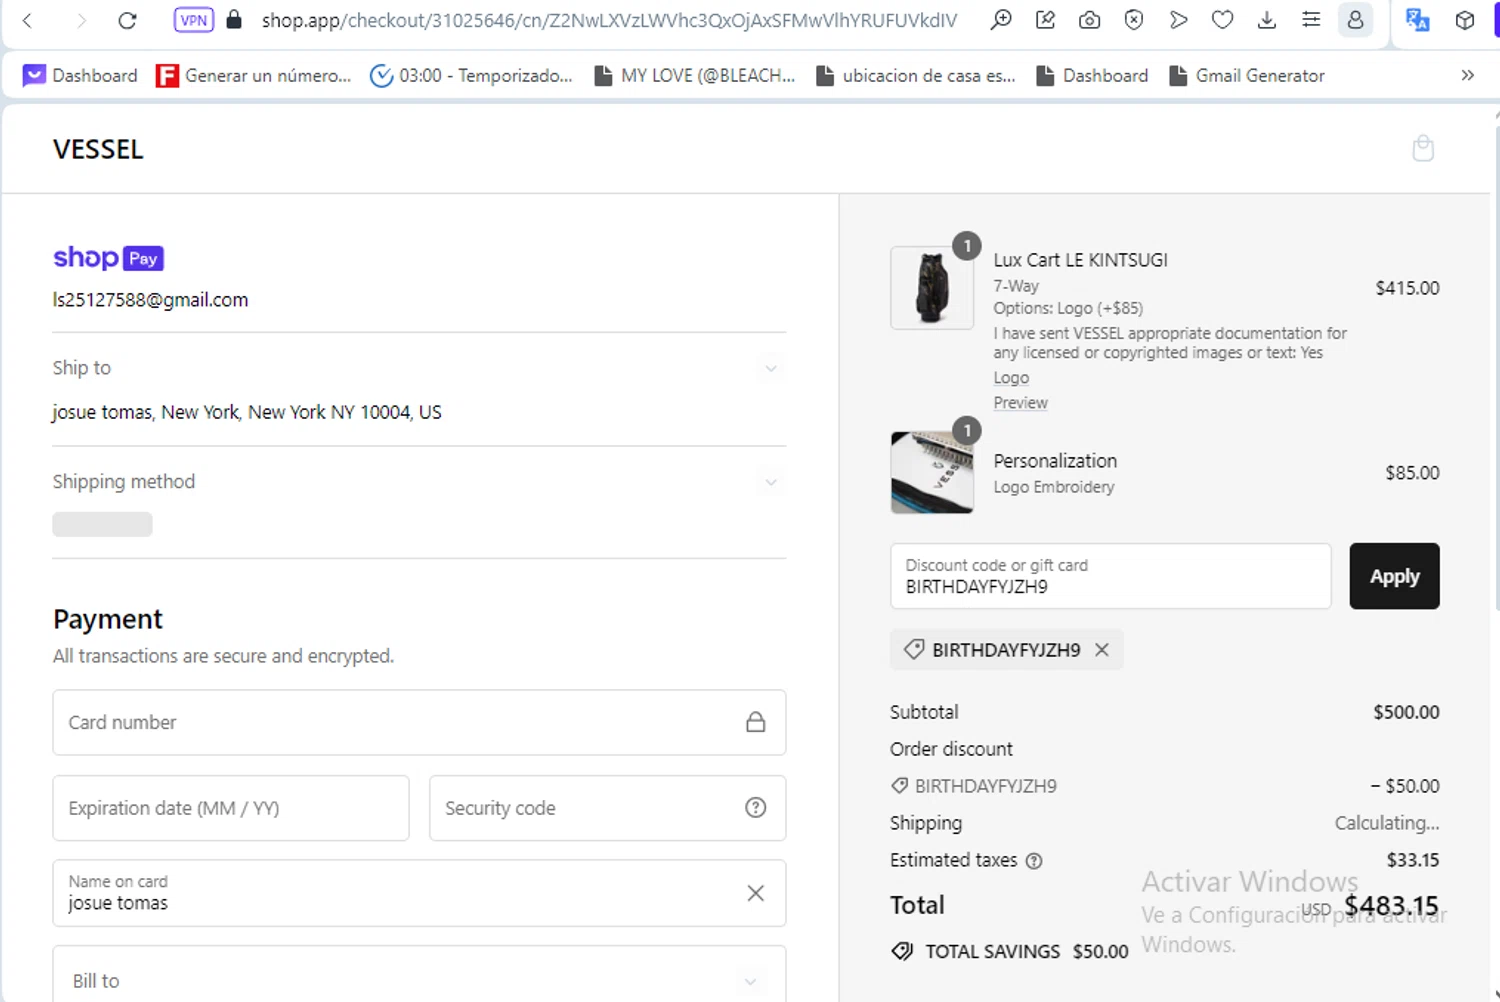Click the security code help icon
Screen dimensions: 1500x1002
click(x=755, y=808)
